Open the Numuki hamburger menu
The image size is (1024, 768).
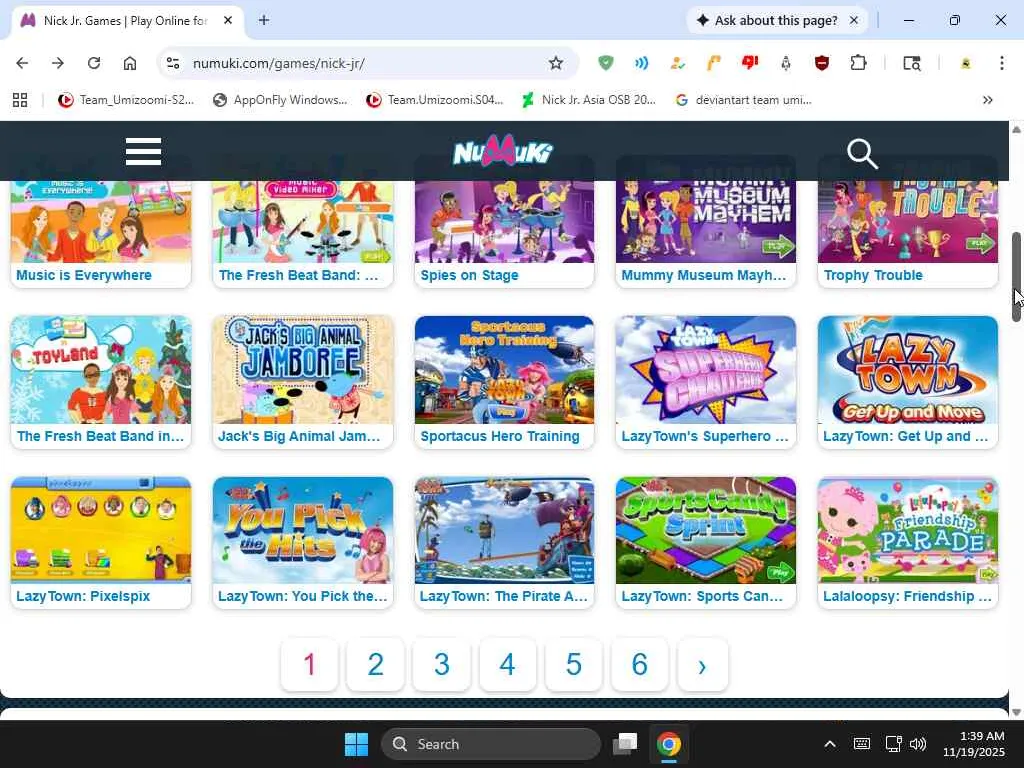point(144,152)
